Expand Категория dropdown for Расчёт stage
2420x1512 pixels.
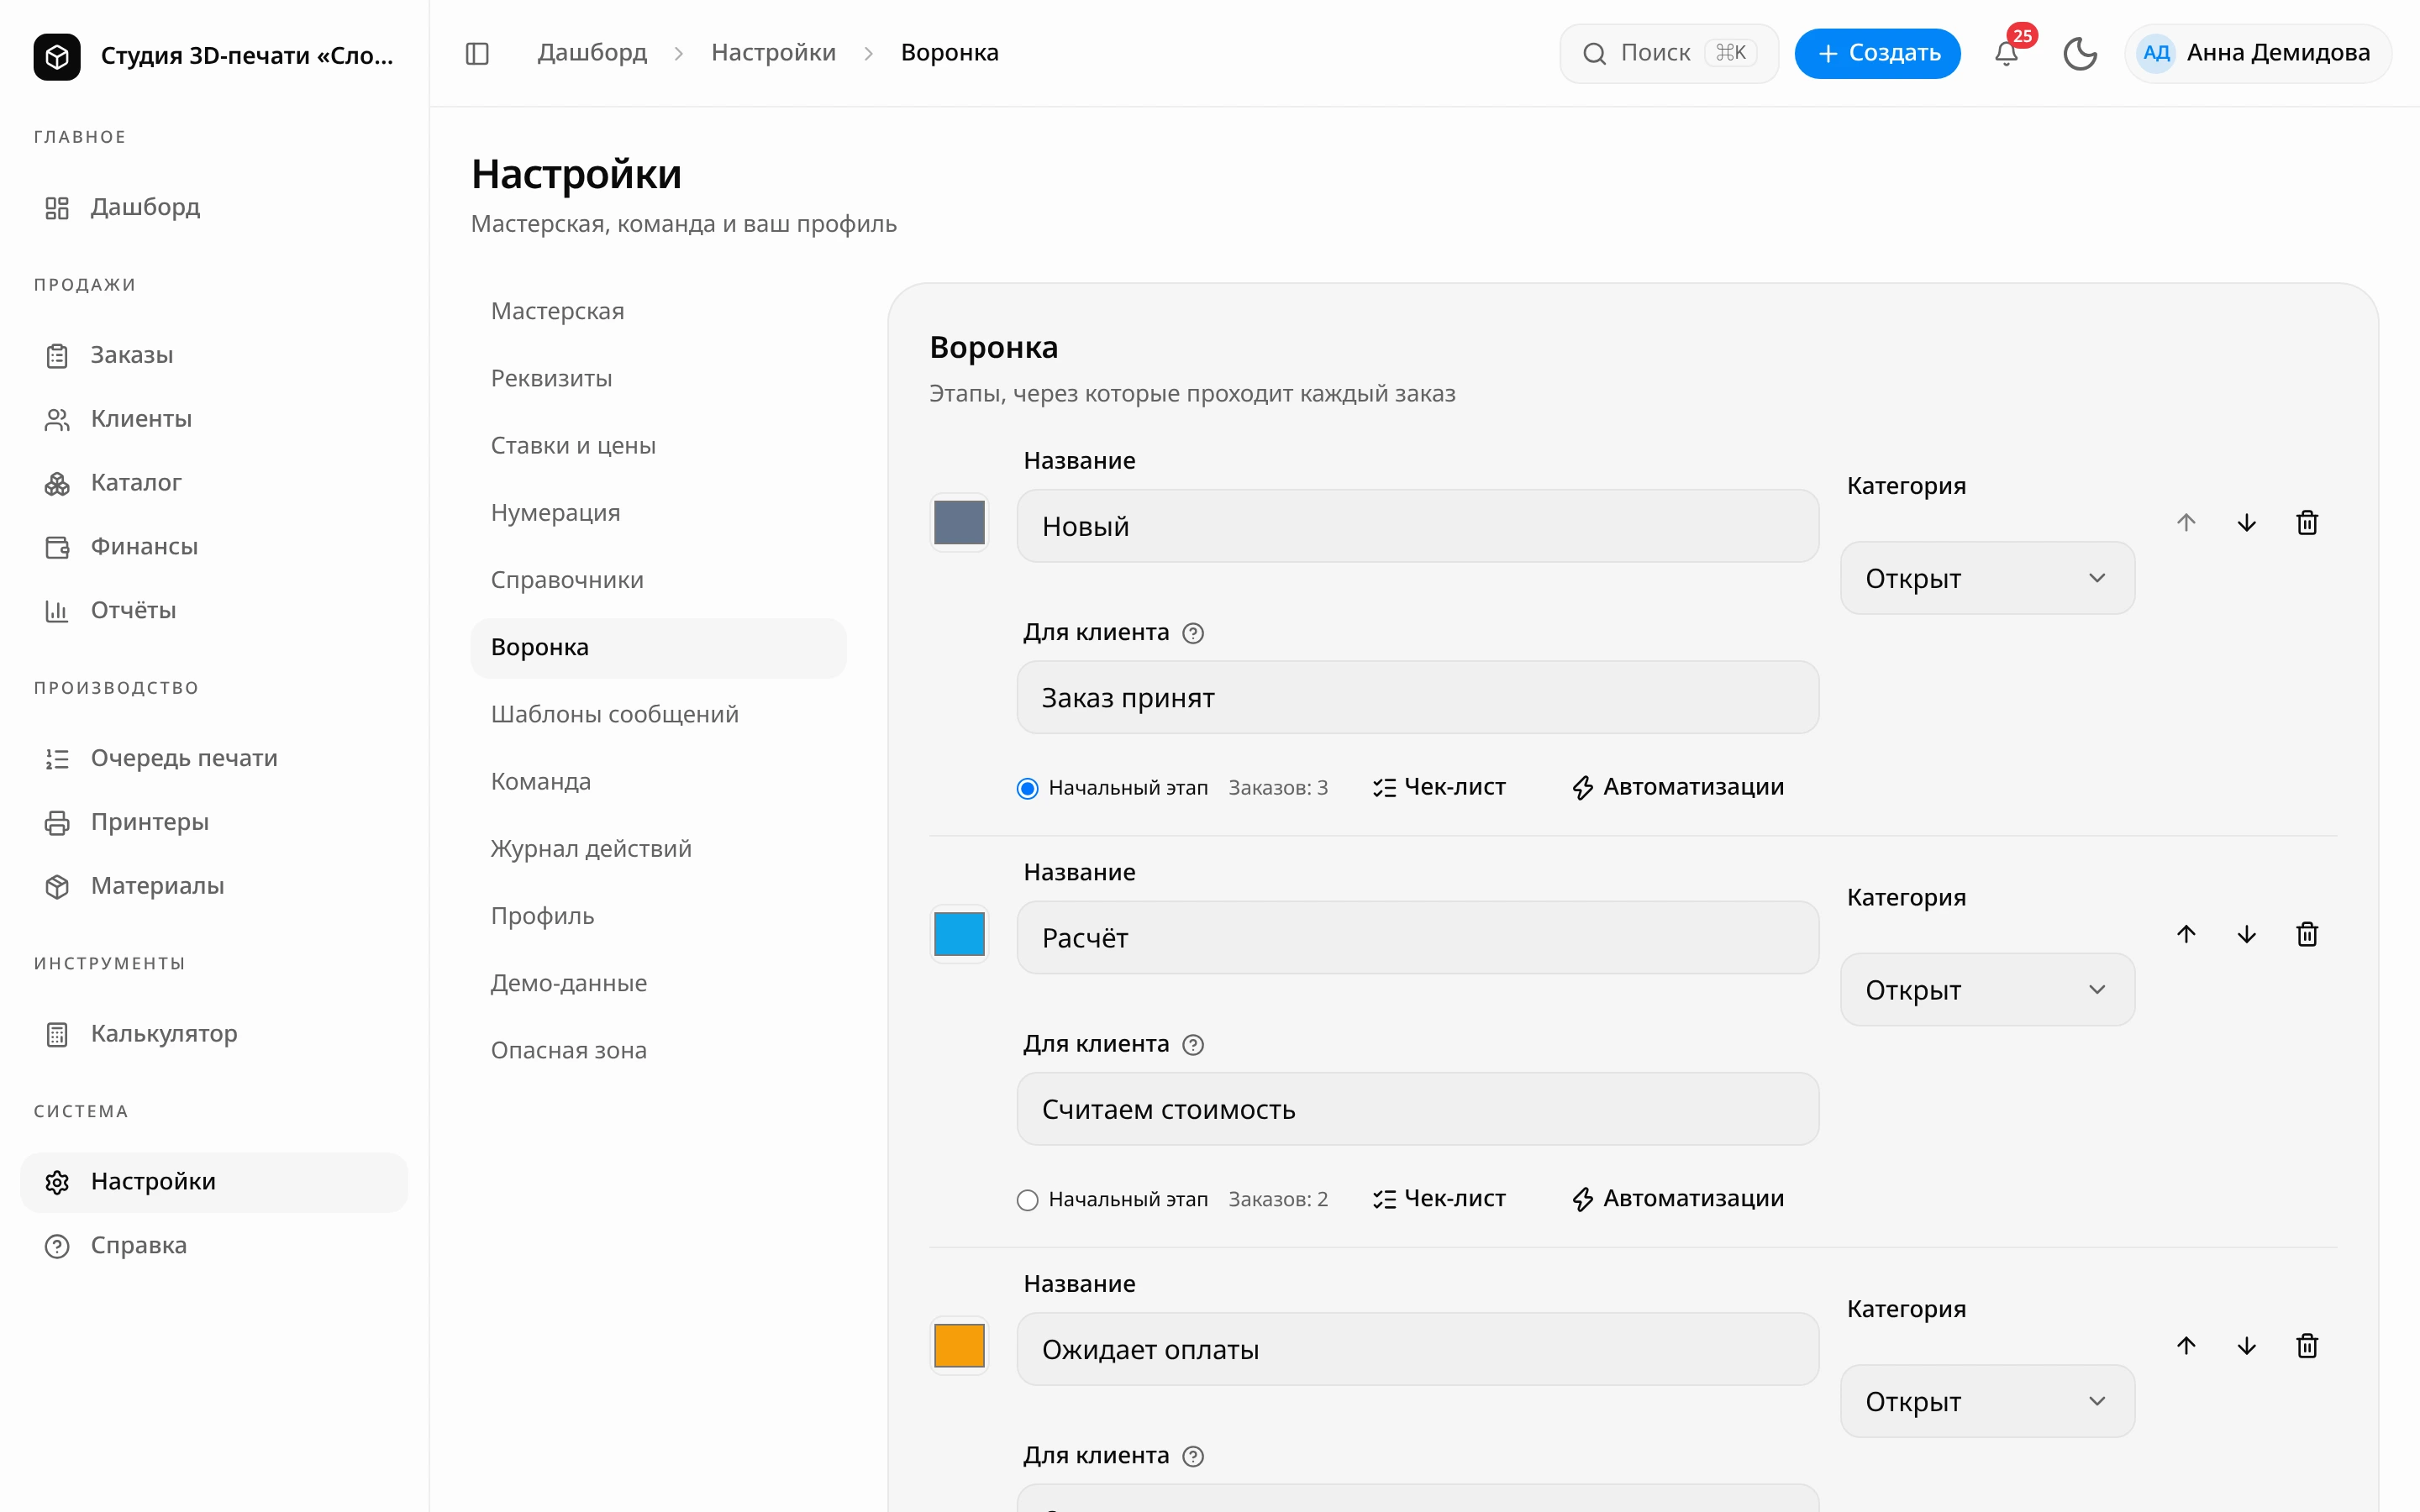pos(1987,989)
